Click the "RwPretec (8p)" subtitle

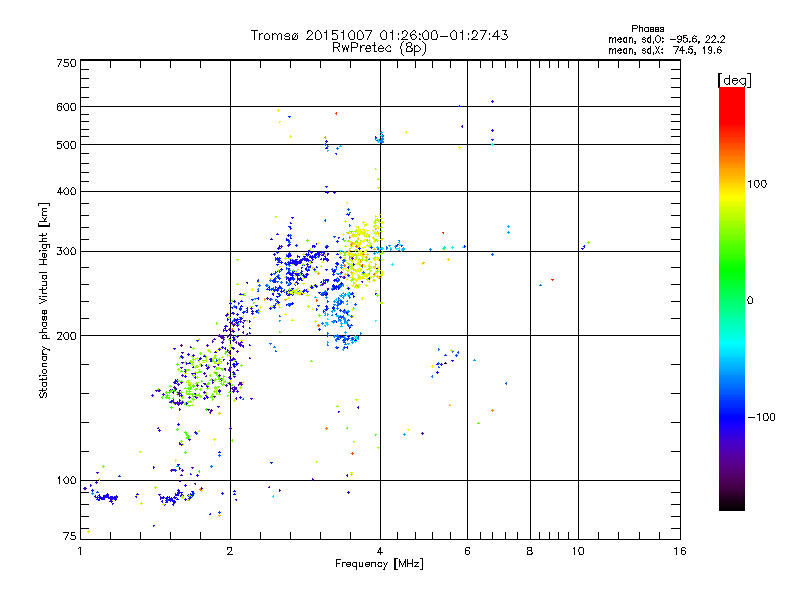(x=379, y=48)
